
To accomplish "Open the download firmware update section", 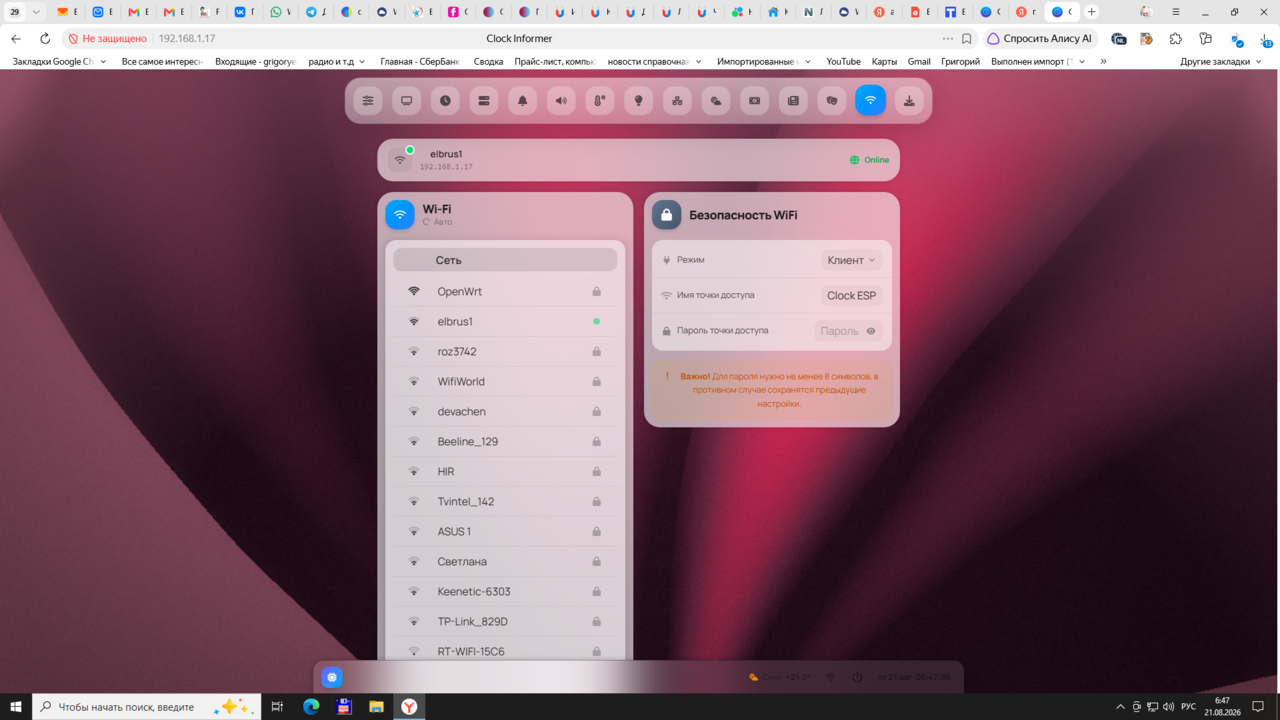I will [909, 100].
